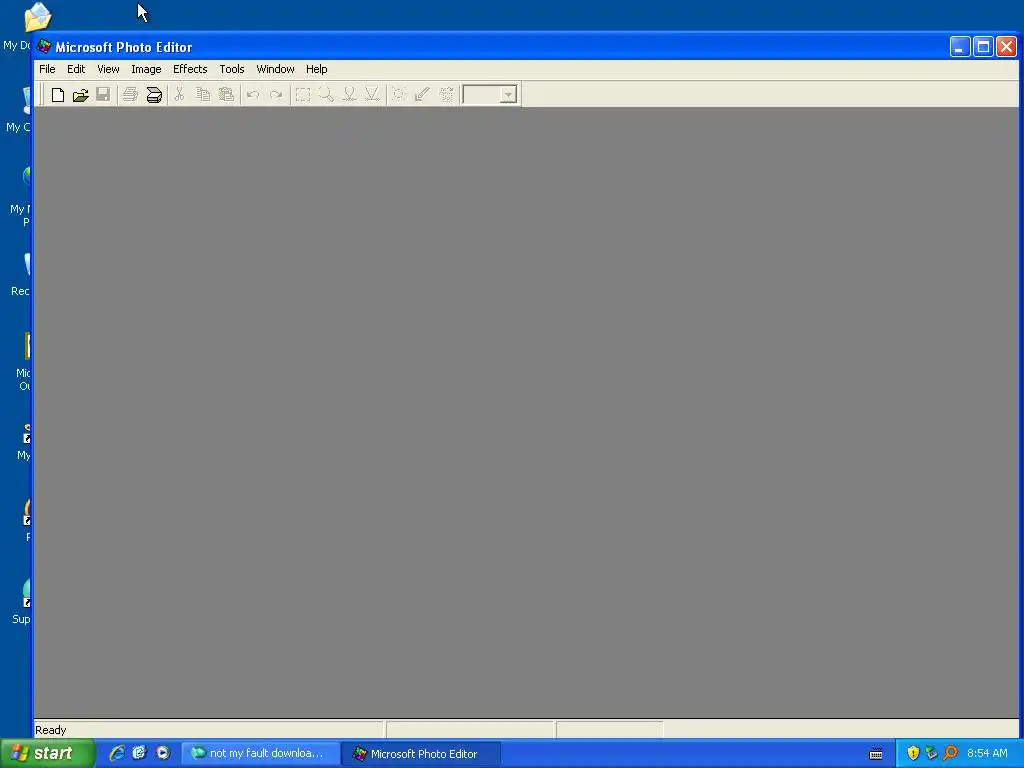Open the Image menu

click(146, 69)
